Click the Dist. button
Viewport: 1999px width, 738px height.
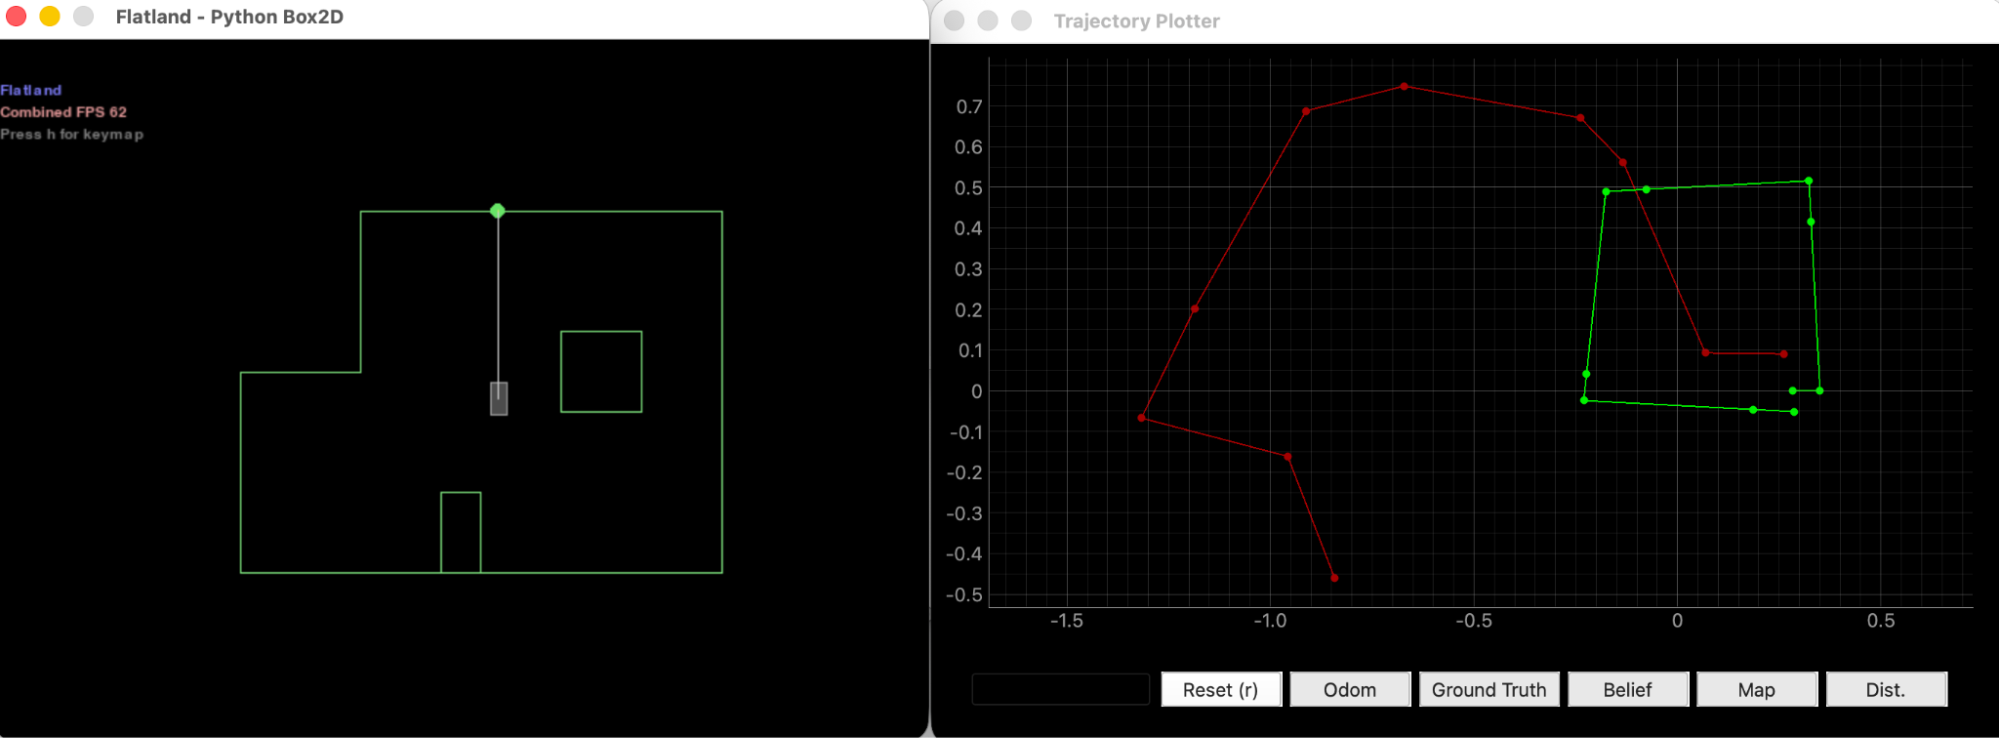1886,689
